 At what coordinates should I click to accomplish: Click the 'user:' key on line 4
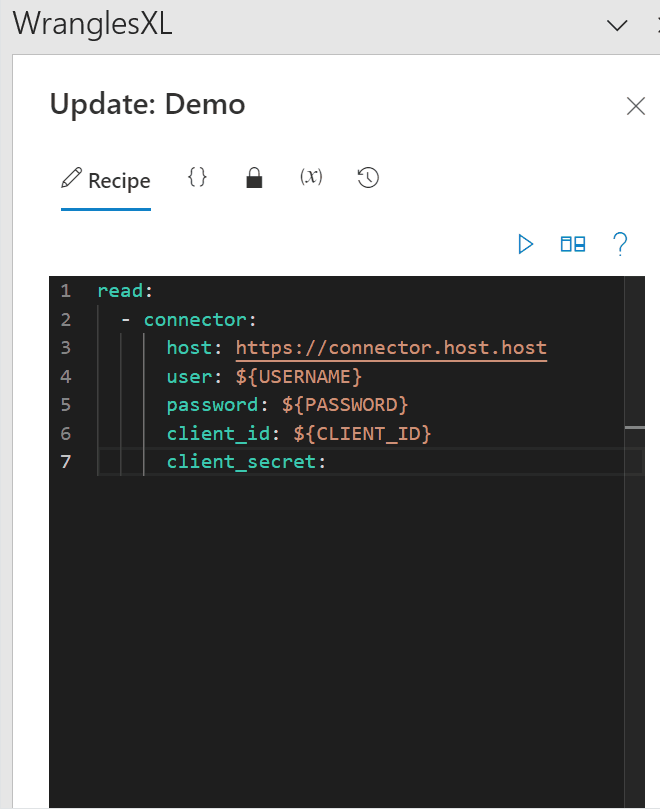point(195,377)
